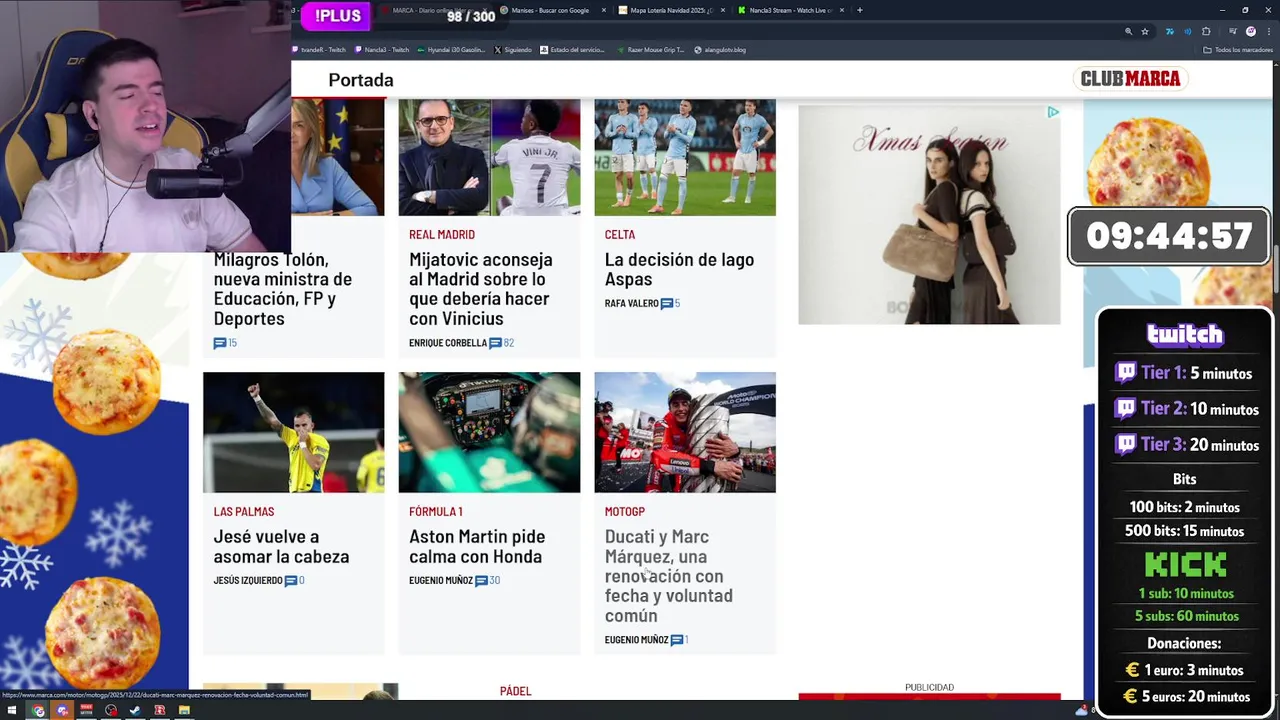
Task: Close the Mapa Lotería Navidad tab
Action: [723, 10]
